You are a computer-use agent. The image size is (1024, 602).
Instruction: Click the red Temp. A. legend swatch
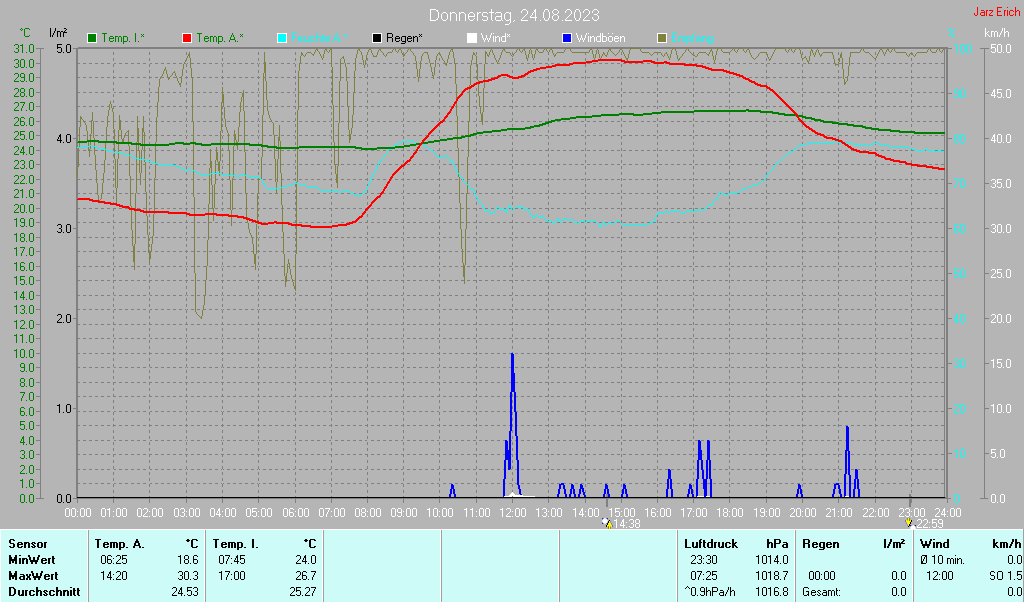(x=187, y=38)
